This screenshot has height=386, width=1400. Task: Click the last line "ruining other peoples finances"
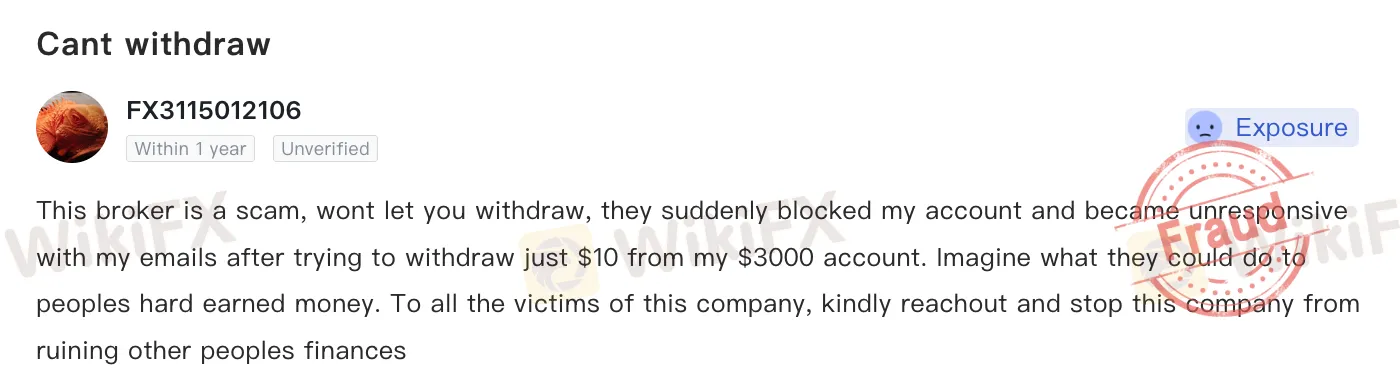click(x=221, y=351)
